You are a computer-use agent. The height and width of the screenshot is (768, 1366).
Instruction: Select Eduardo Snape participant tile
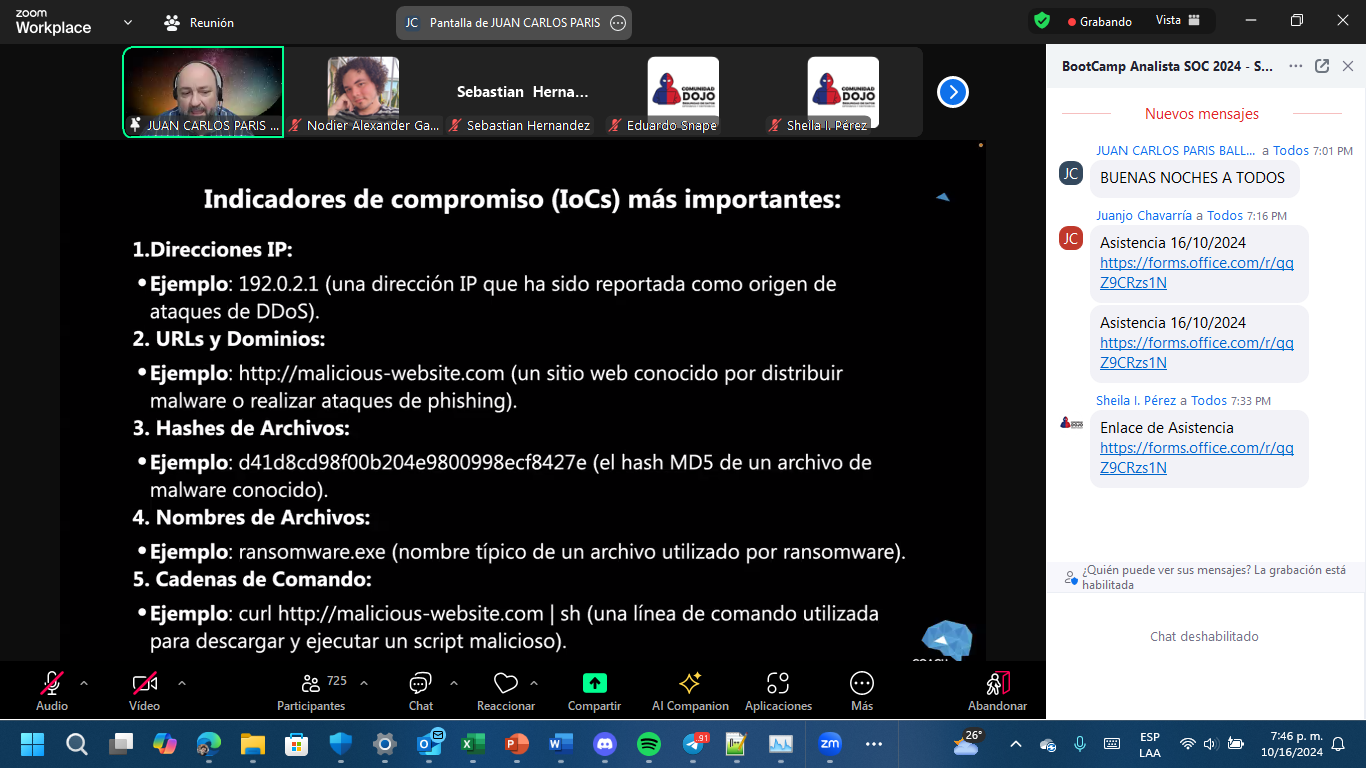(x=683, y=91)
